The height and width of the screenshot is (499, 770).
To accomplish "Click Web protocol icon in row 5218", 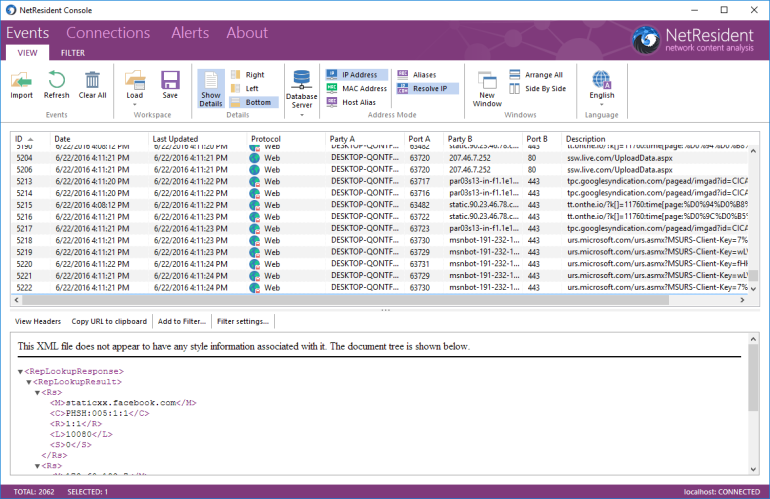I will [254, 241].
